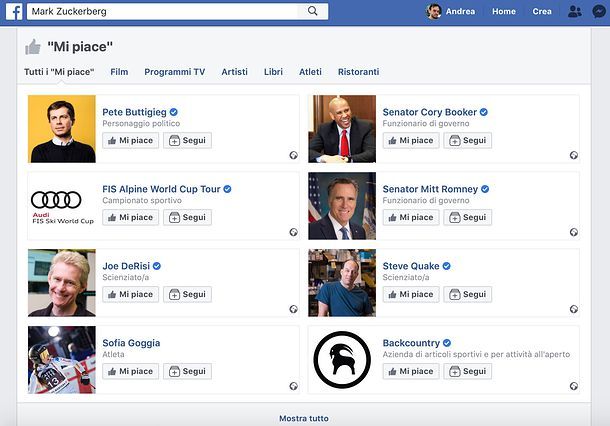Like the Sofia Goggia page
The image size is (610, 426).
coord(131,372)
